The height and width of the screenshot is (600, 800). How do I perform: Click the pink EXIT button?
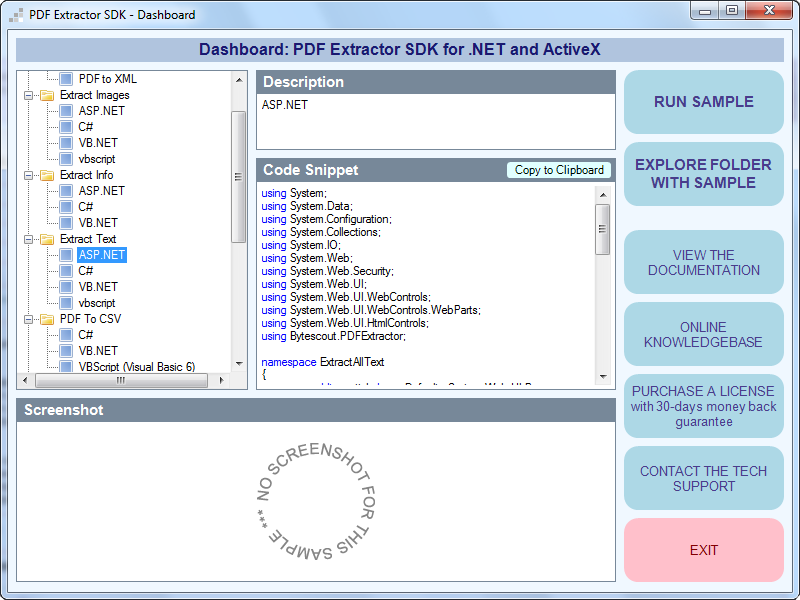[704, 550]
